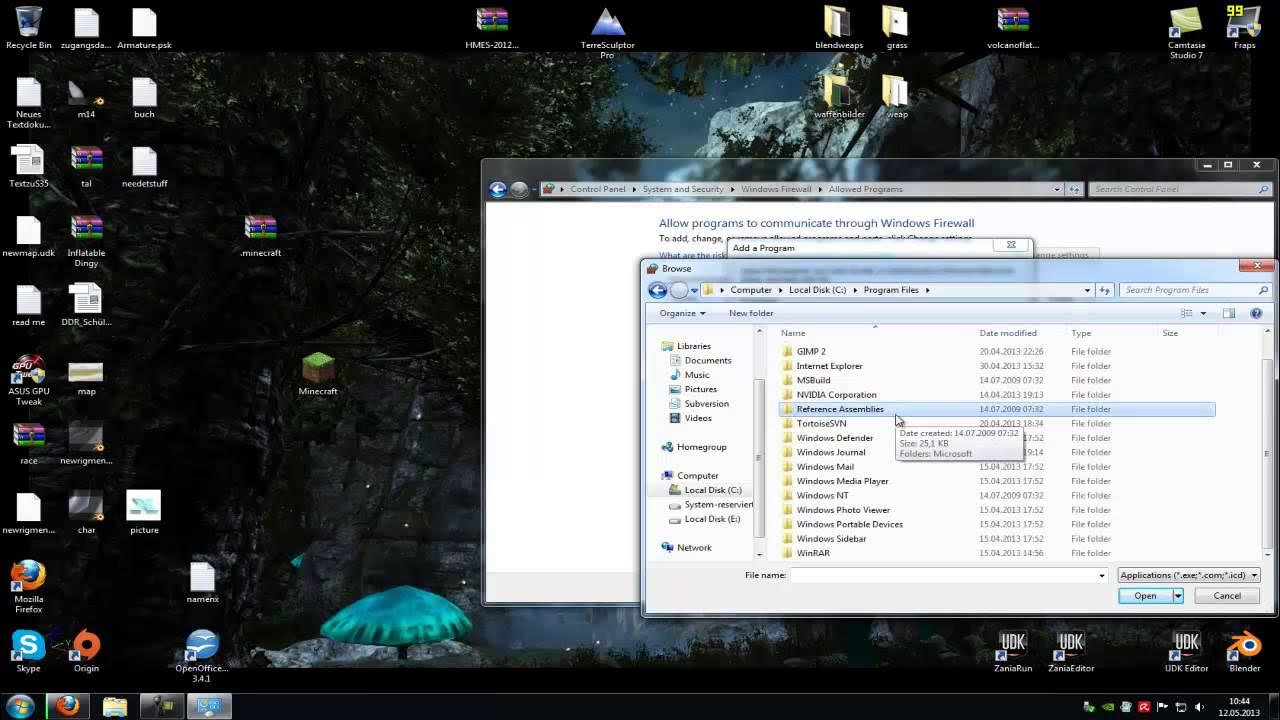Expand the Open button split arrow
This screenshot has width=1280, height=720.
(1178, 596)
